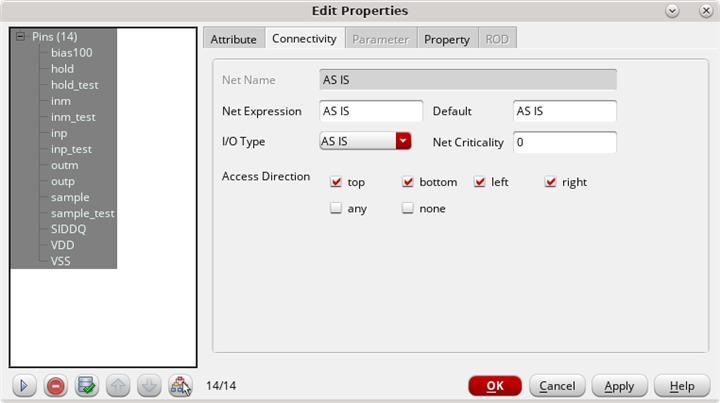The height and width of the screenshot is (403, 720).
Task: Close the Edit Properties dialog
Action: (702, 10)
